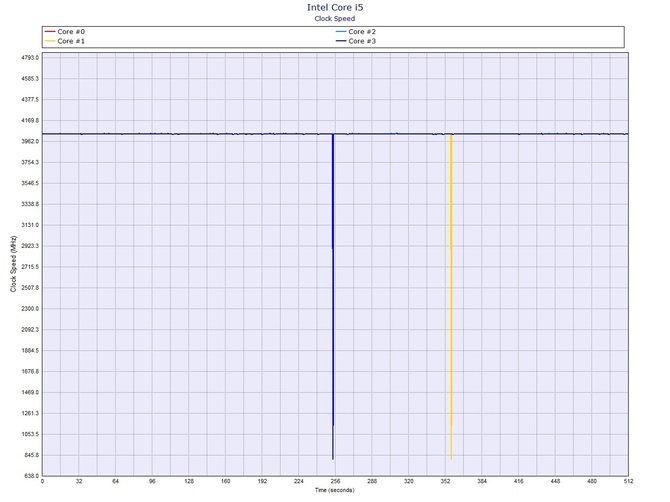The height and width of the screenshot is (502, 670).
Task: Click the 638.0 y-axis value
Action: tap(31, 476)
